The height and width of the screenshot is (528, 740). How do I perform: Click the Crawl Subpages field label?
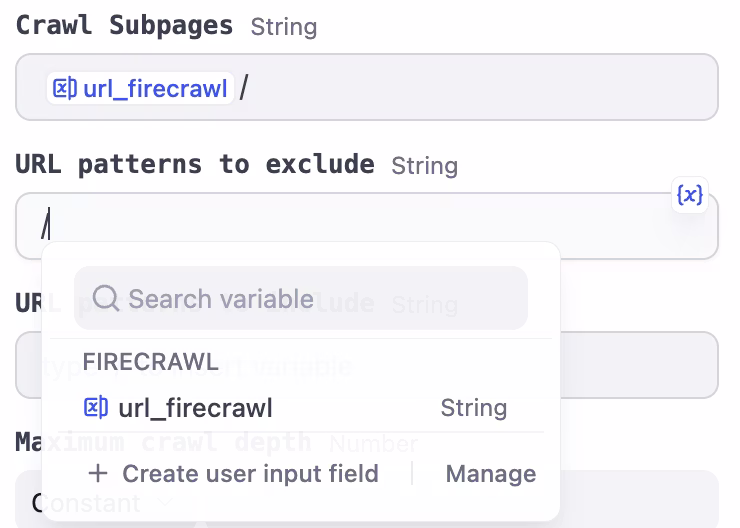click(124, 26)
